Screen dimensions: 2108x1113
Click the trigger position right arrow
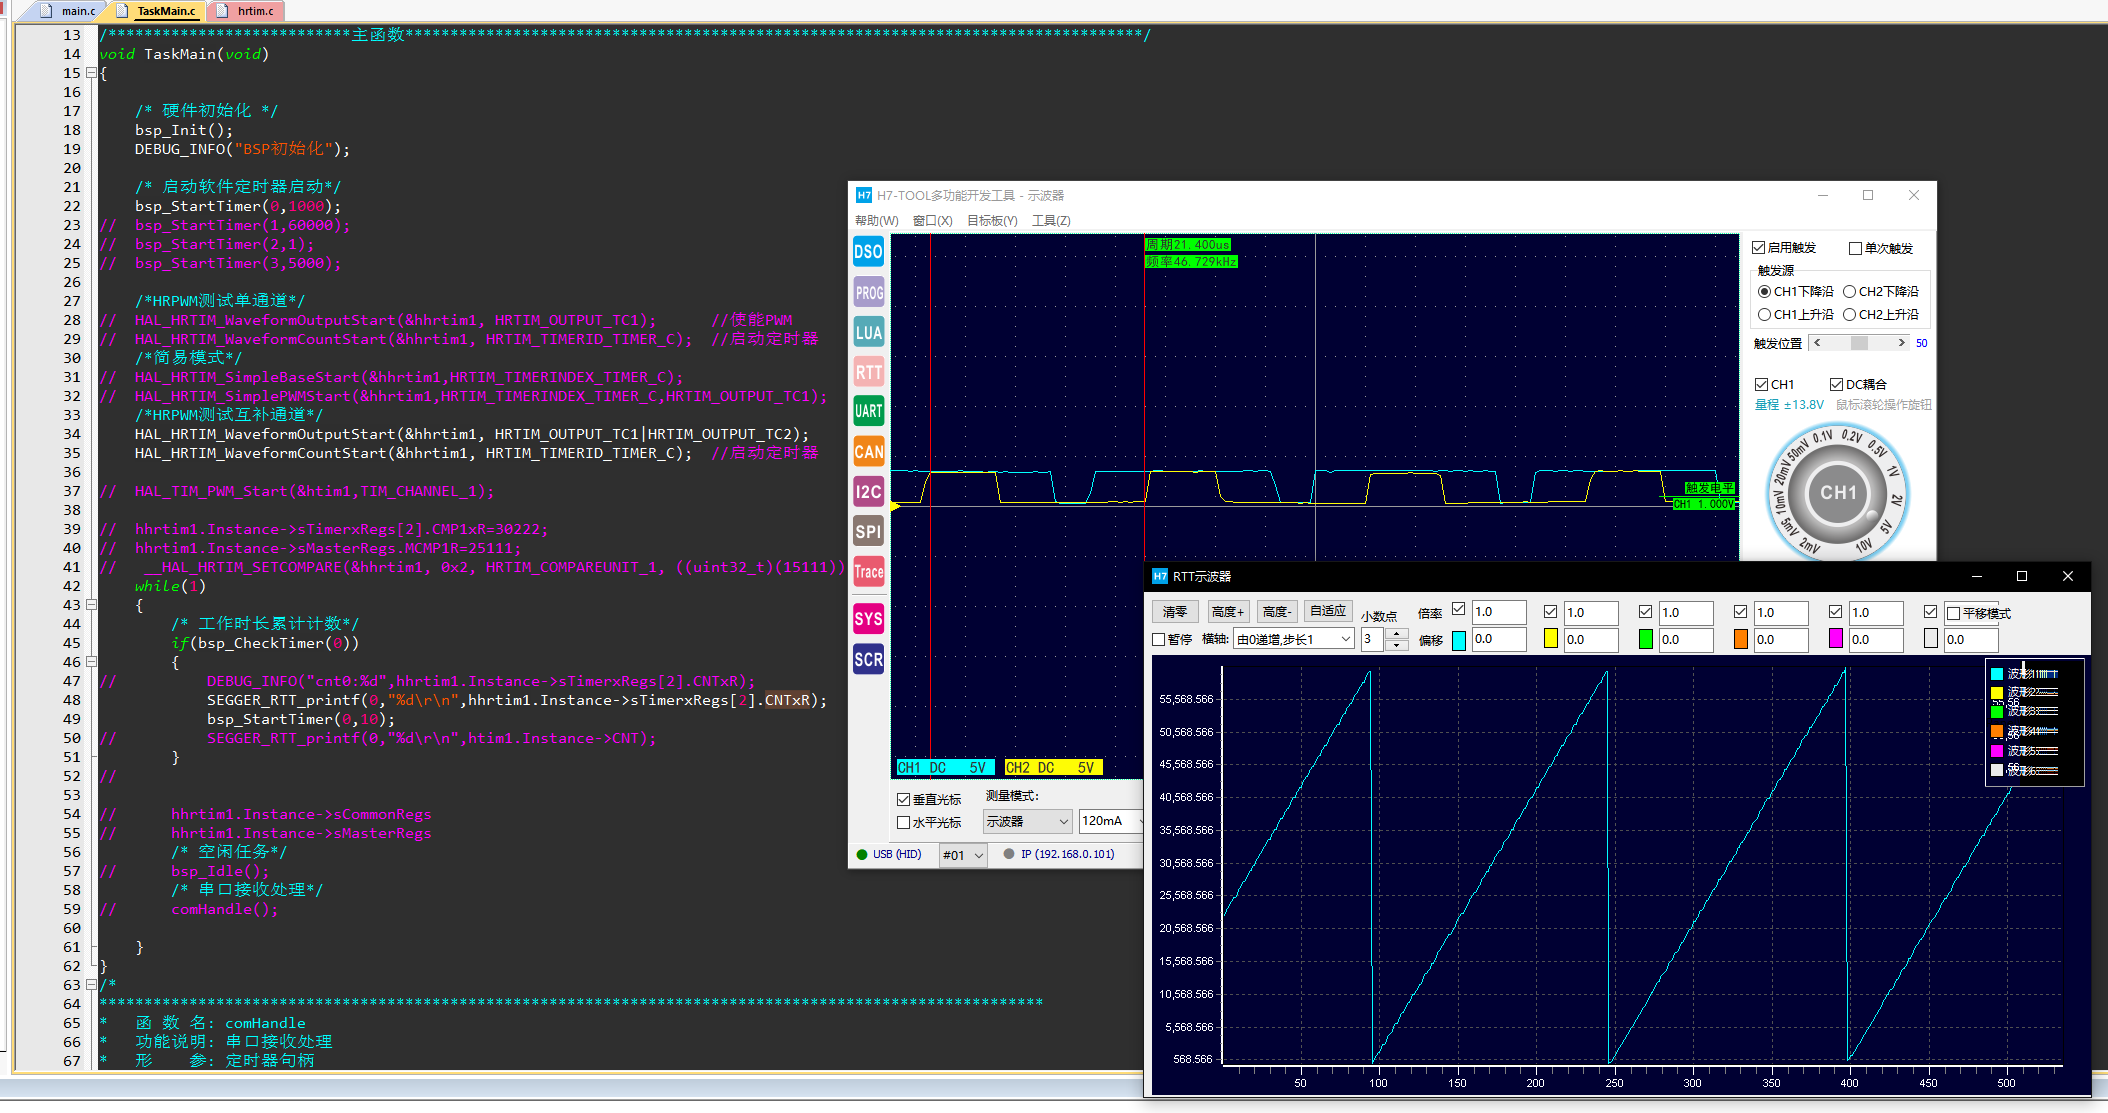pyautogui.click(x=1901, y=343)
